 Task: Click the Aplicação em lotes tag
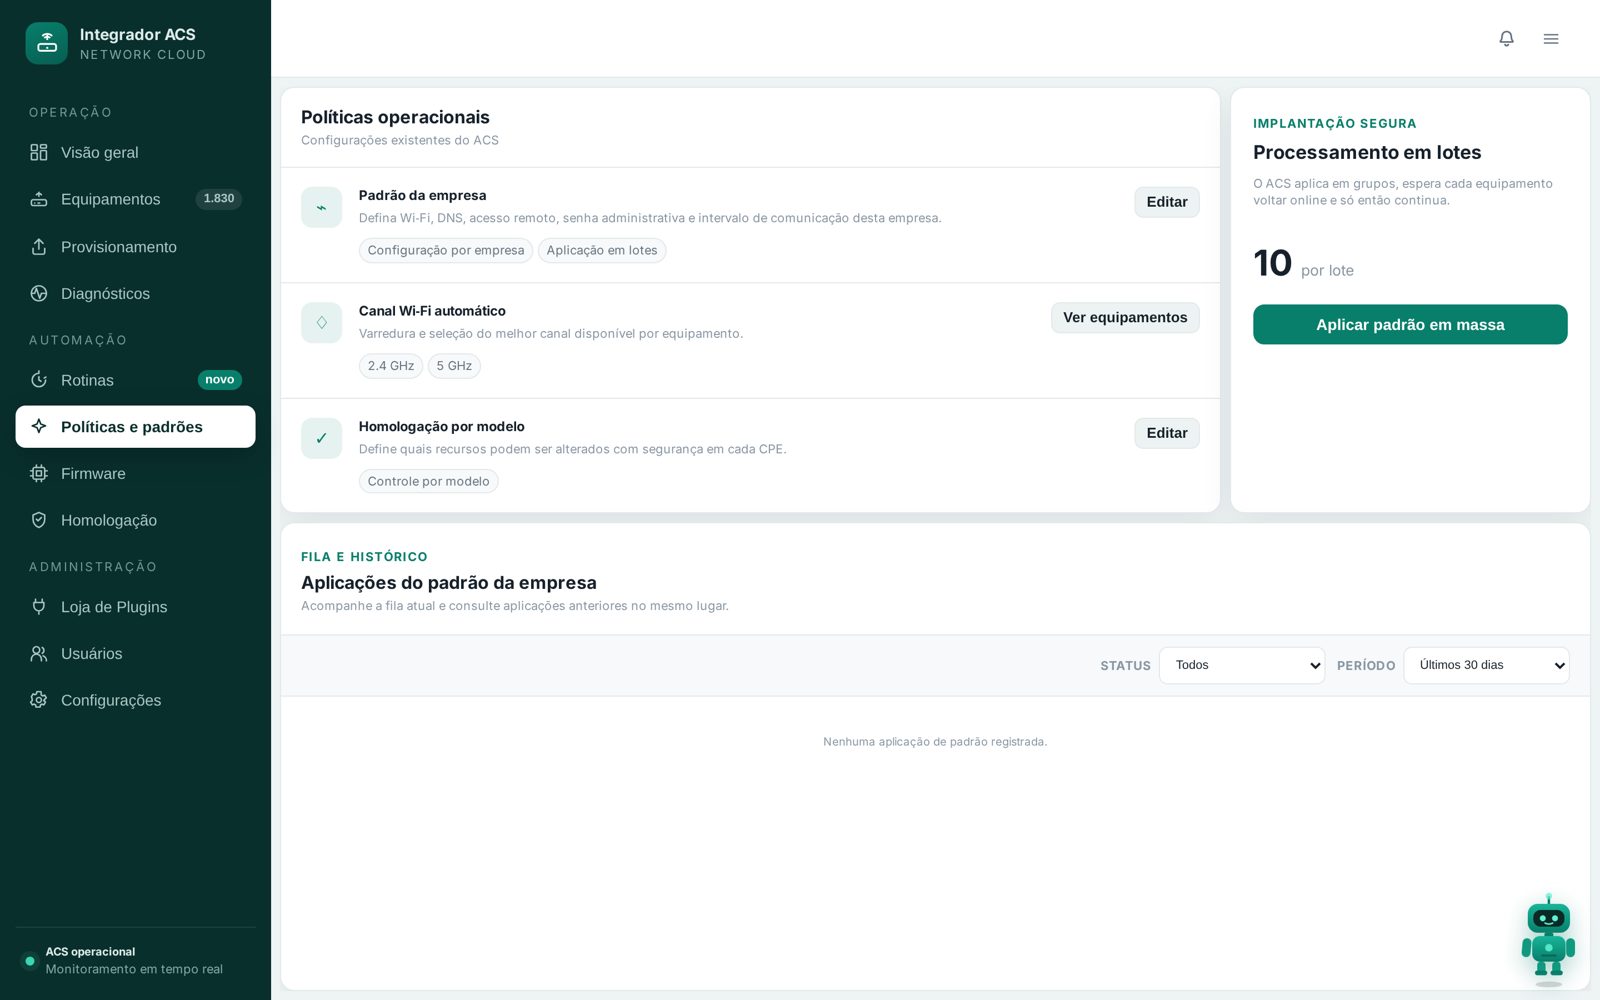pyautogui.click(x=602, y=250)
